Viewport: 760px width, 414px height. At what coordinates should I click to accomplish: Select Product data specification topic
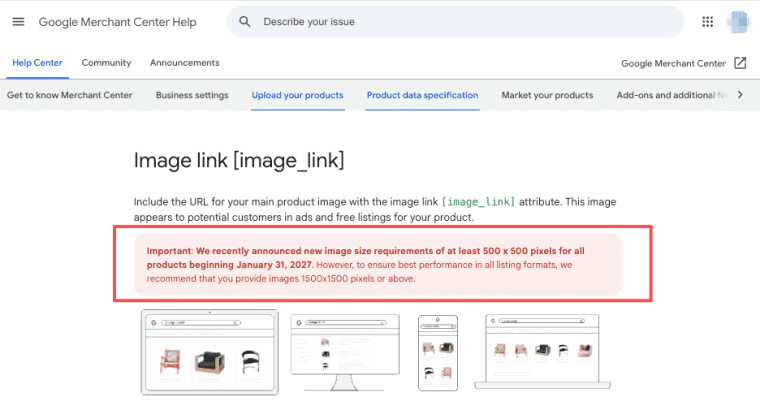point(422,95)
